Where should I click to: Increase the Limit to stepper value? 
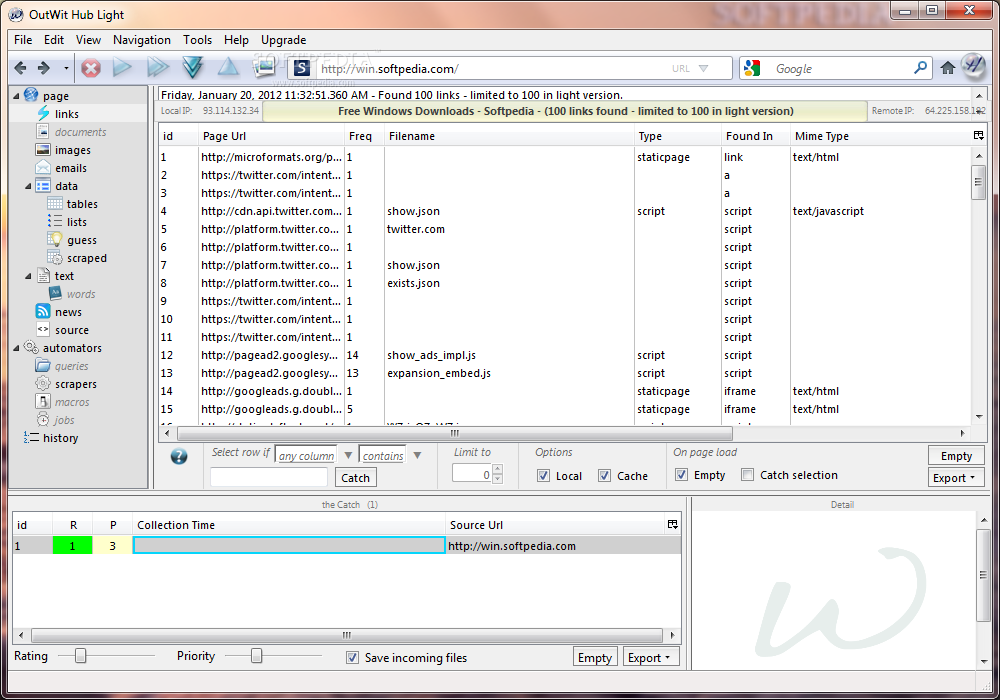(x=498, y=469)
